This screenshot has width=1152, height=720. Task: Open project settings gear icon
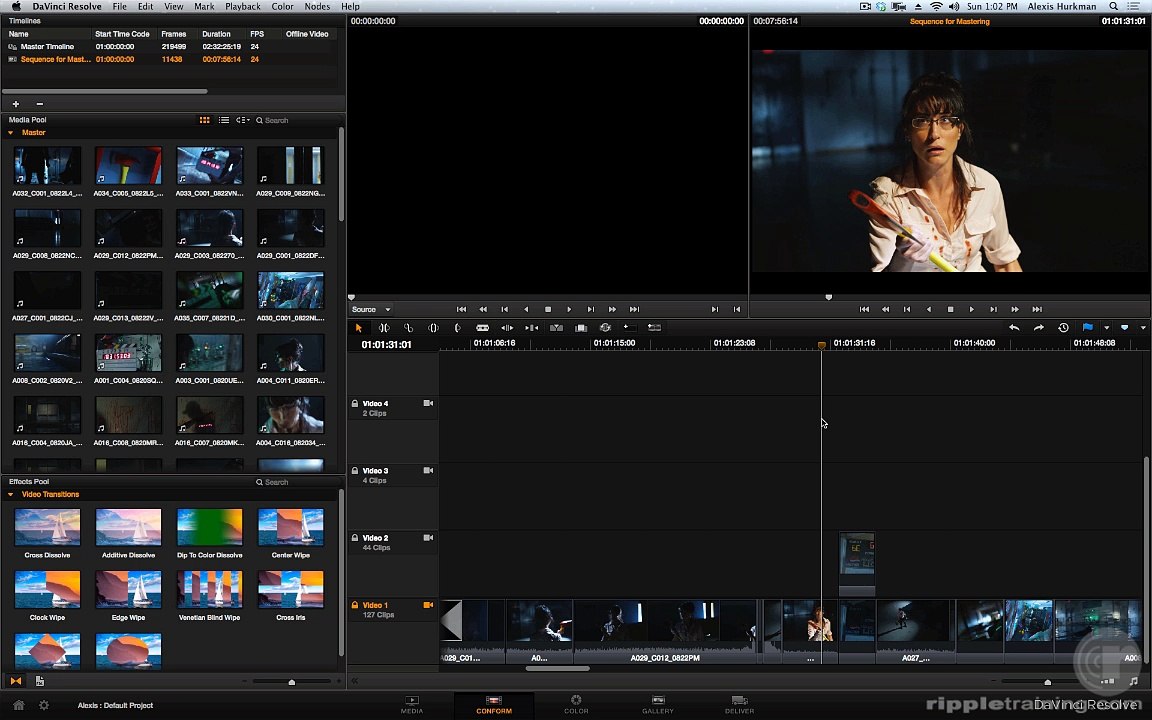click(x=44, y=705)
